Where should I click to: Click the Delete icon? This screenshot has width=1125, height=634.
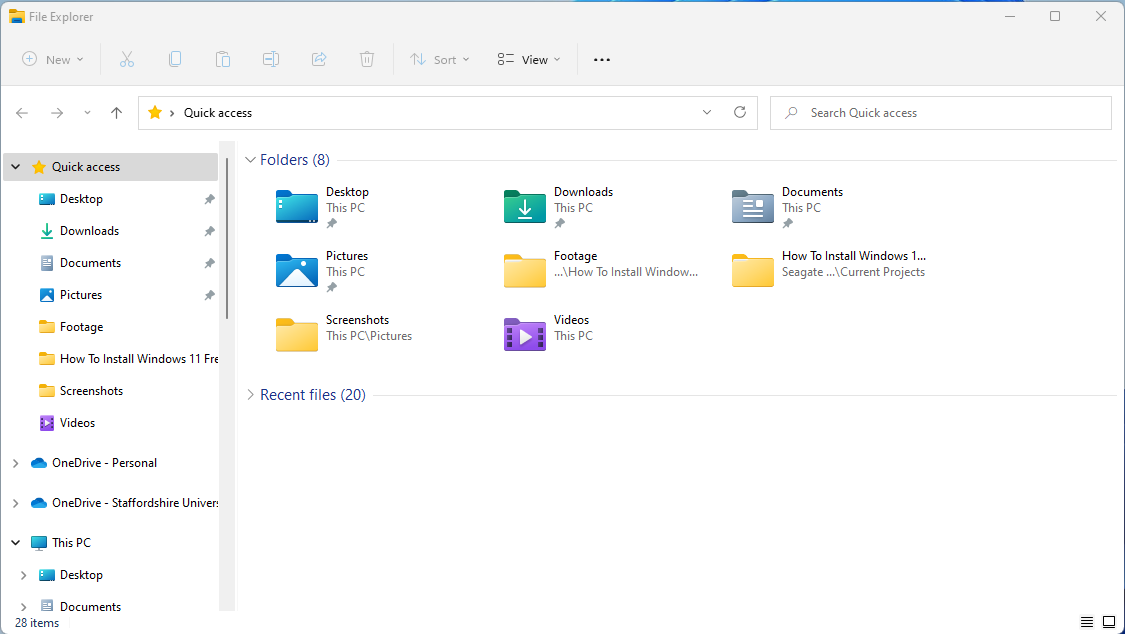(x=367, y=59)
